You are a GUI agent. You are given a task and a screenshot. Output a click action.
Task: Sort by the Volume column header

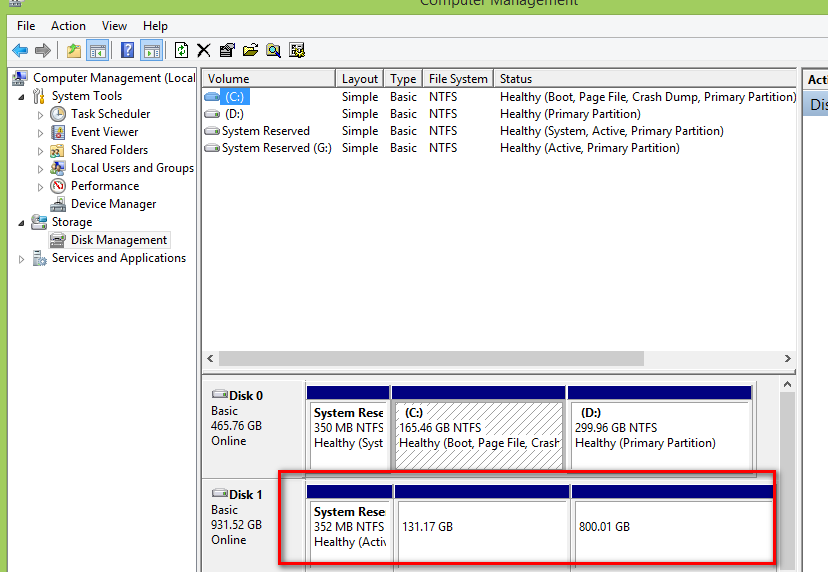(269, 79)
